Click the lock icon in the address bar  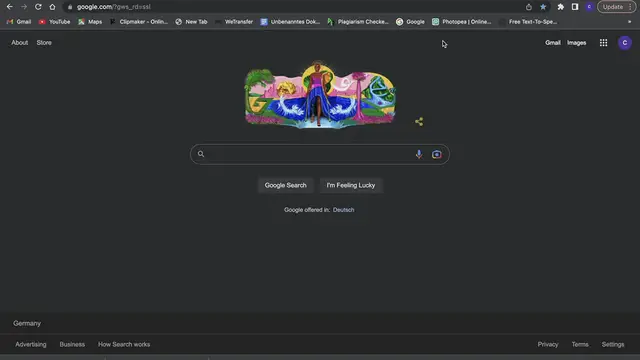[x=70, y=7]
